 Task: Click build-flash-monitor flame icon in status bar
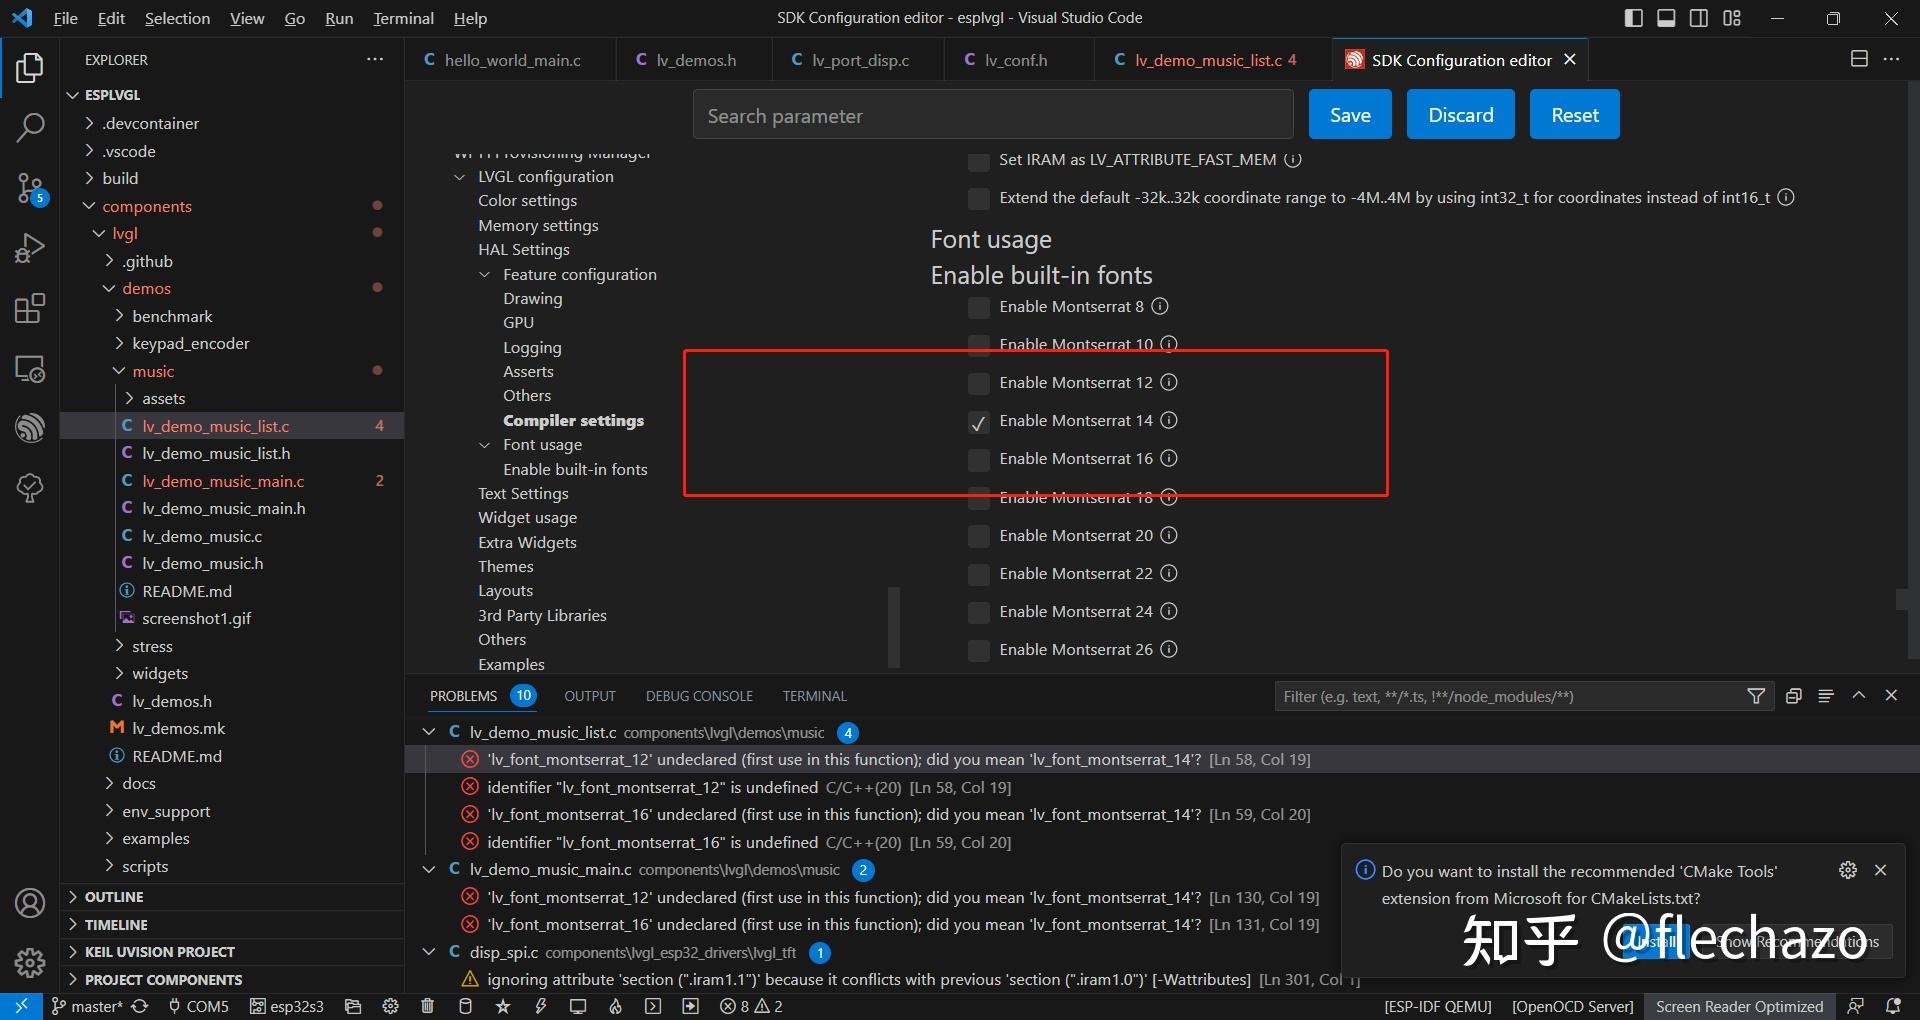(x=615, y=1006)
